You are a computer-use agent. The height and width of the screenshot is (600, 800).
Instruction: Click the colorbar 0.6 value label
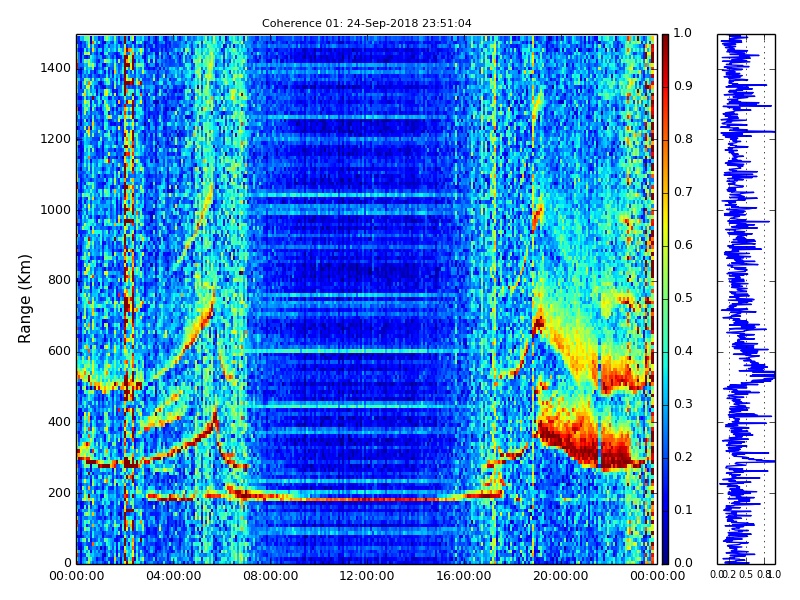coord(683,245)
